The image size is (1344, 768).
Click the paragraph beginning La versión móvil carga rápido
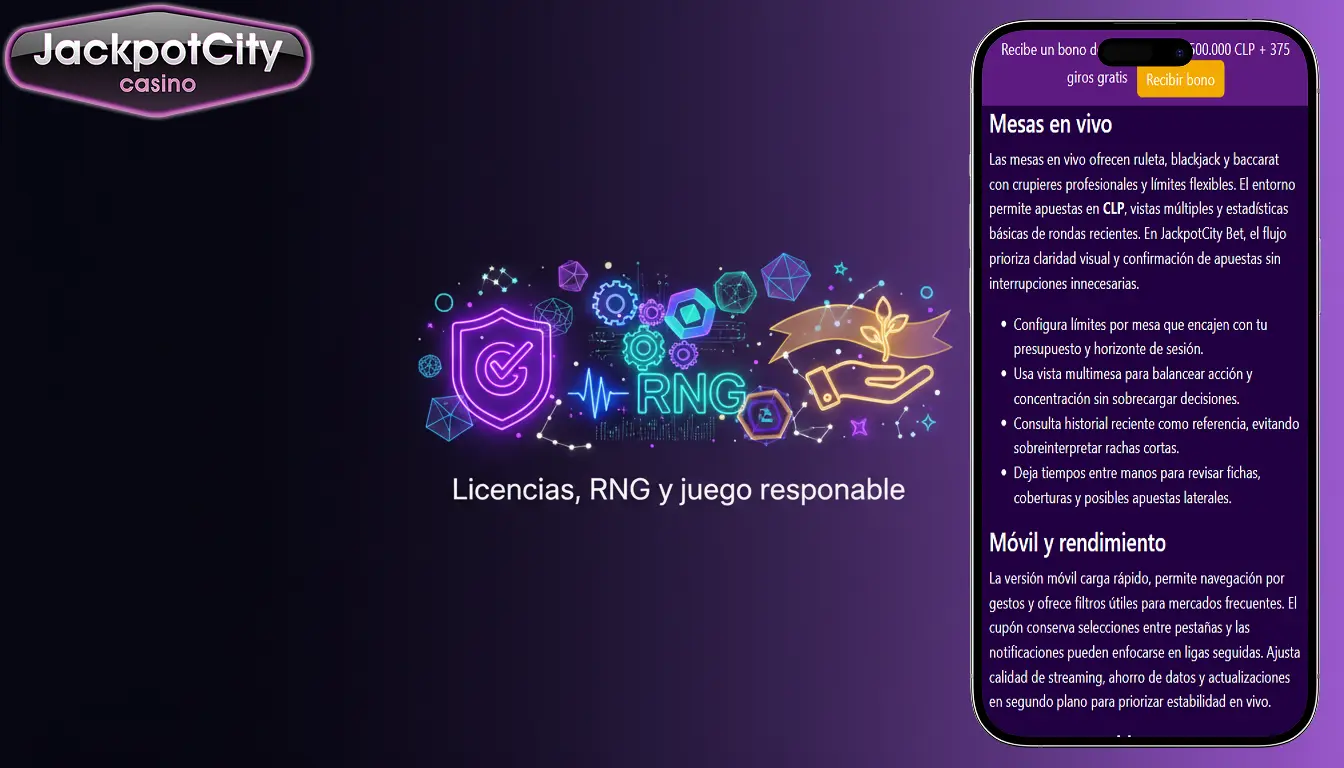(x=1145, y=640)
